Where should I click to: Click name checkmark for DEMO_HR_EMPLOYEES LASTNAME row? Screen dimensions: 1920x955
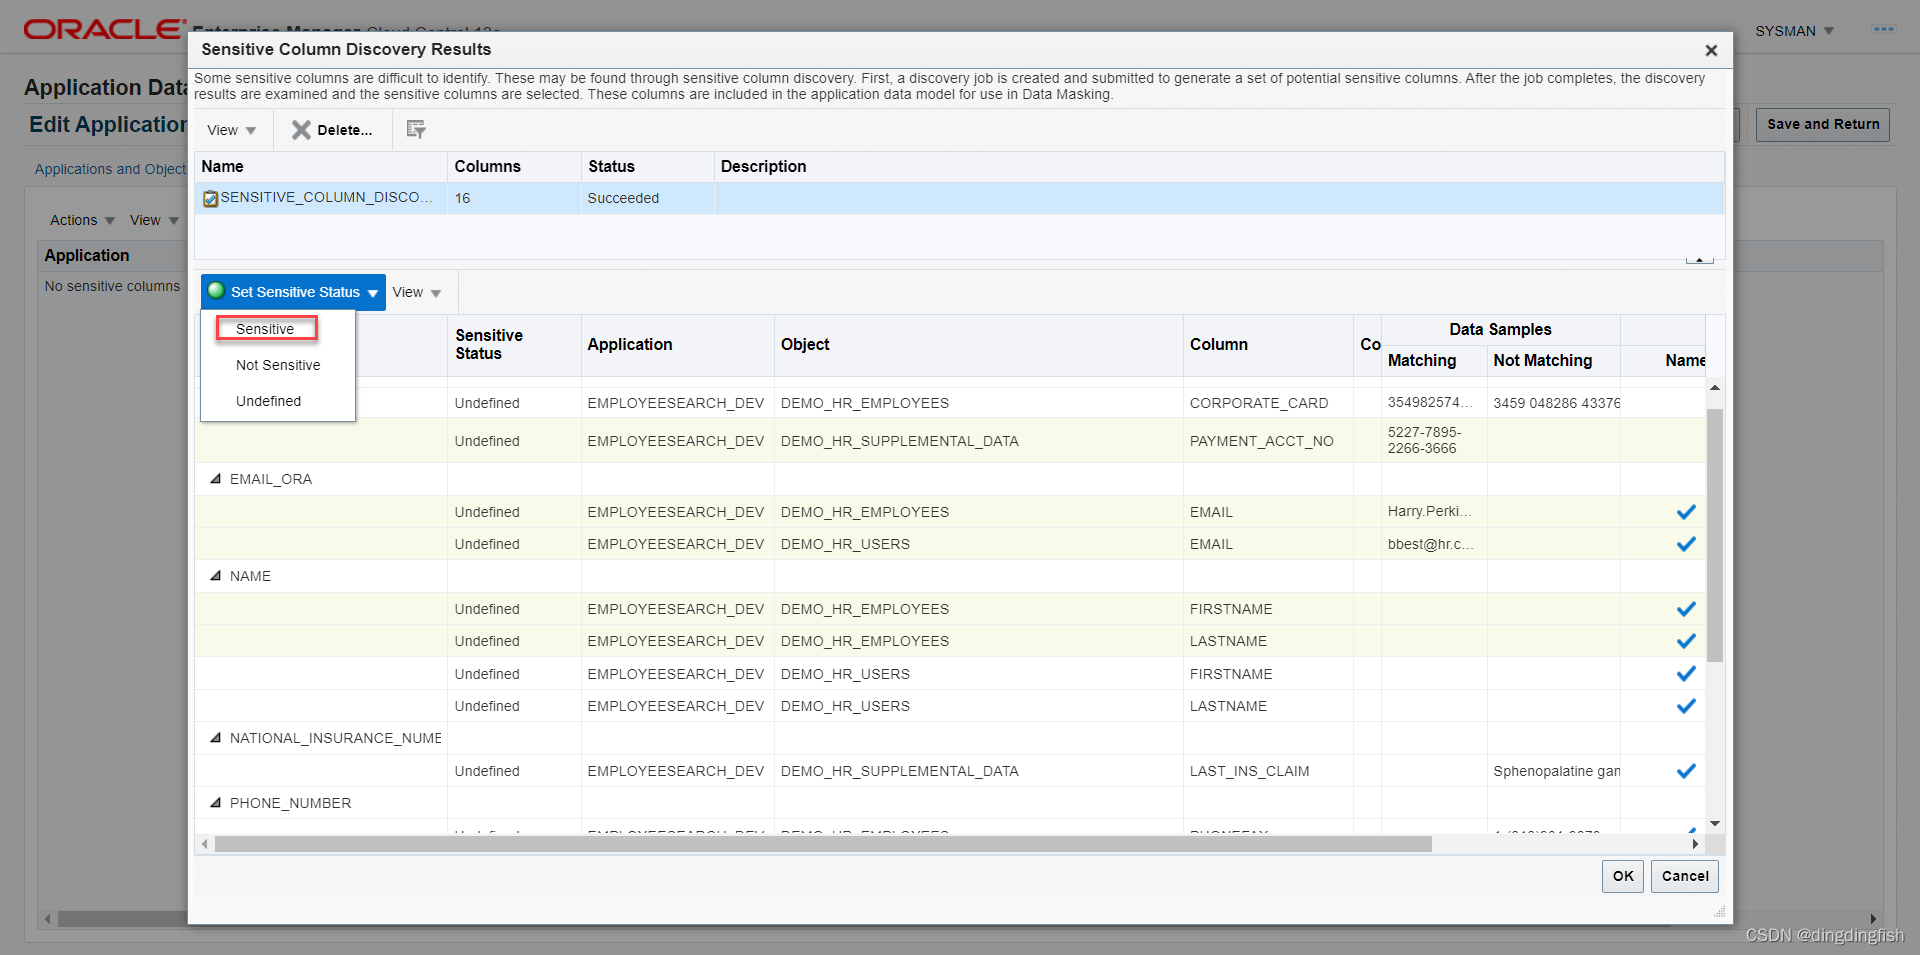(1686, 641)
